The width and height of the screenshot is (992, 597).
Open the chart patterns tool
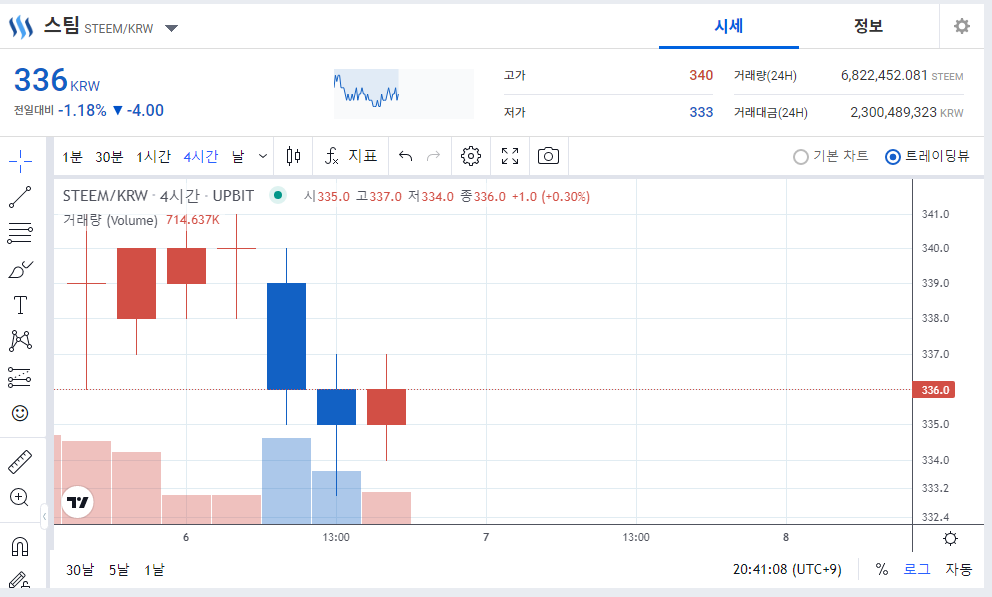(x=20, y=340)
